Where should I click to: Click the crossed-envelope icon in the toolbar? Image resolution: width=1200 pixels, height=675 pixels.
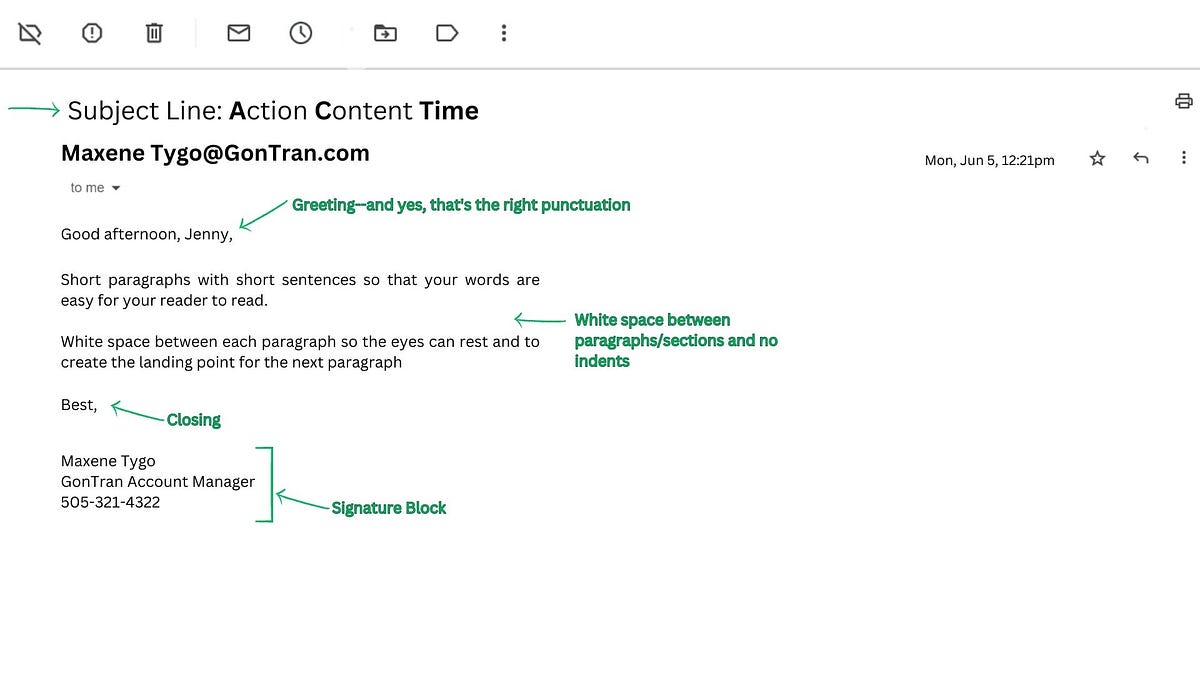pyautogui.click(x=30, y=32)
